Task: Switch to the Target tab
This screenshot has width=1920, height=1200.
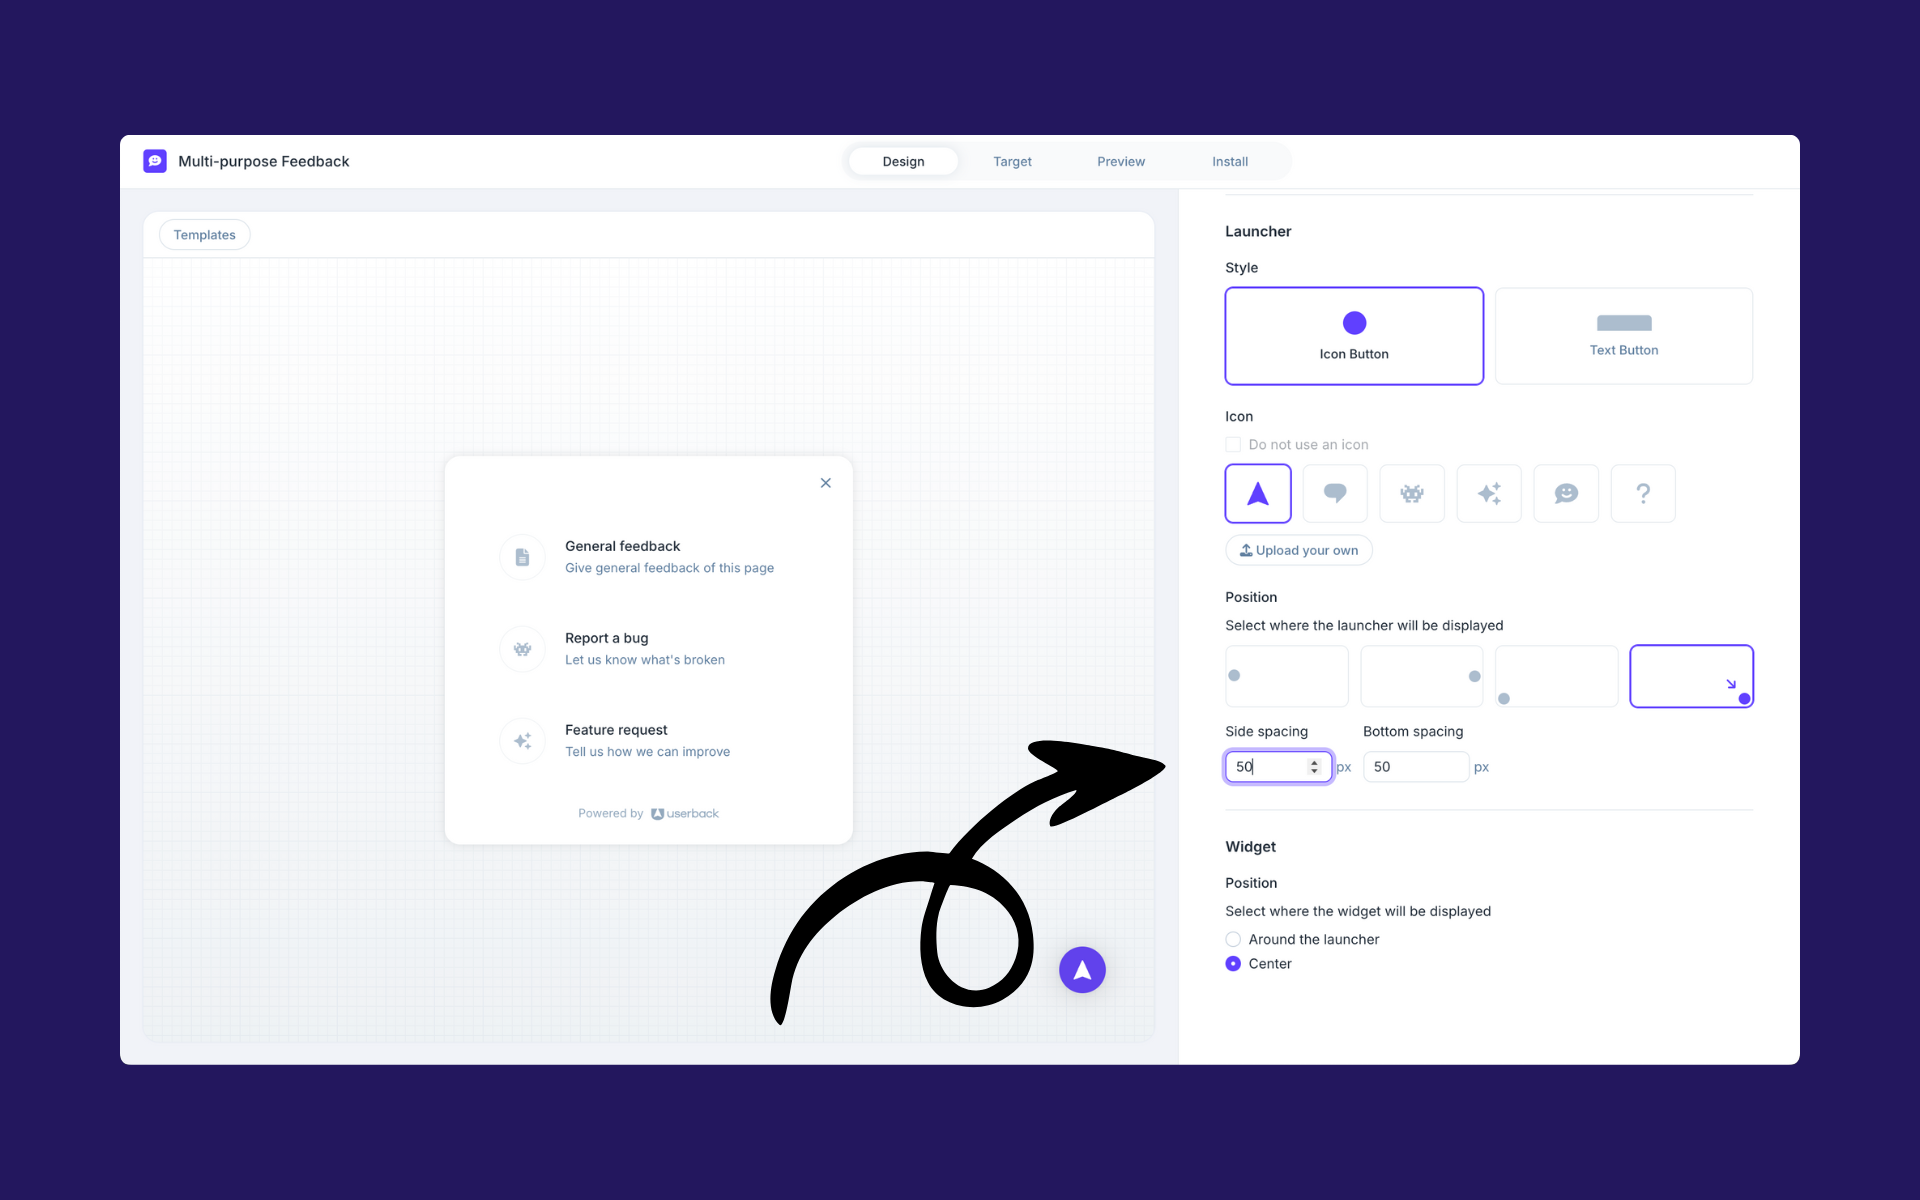Action: (x=1012, y=160)
